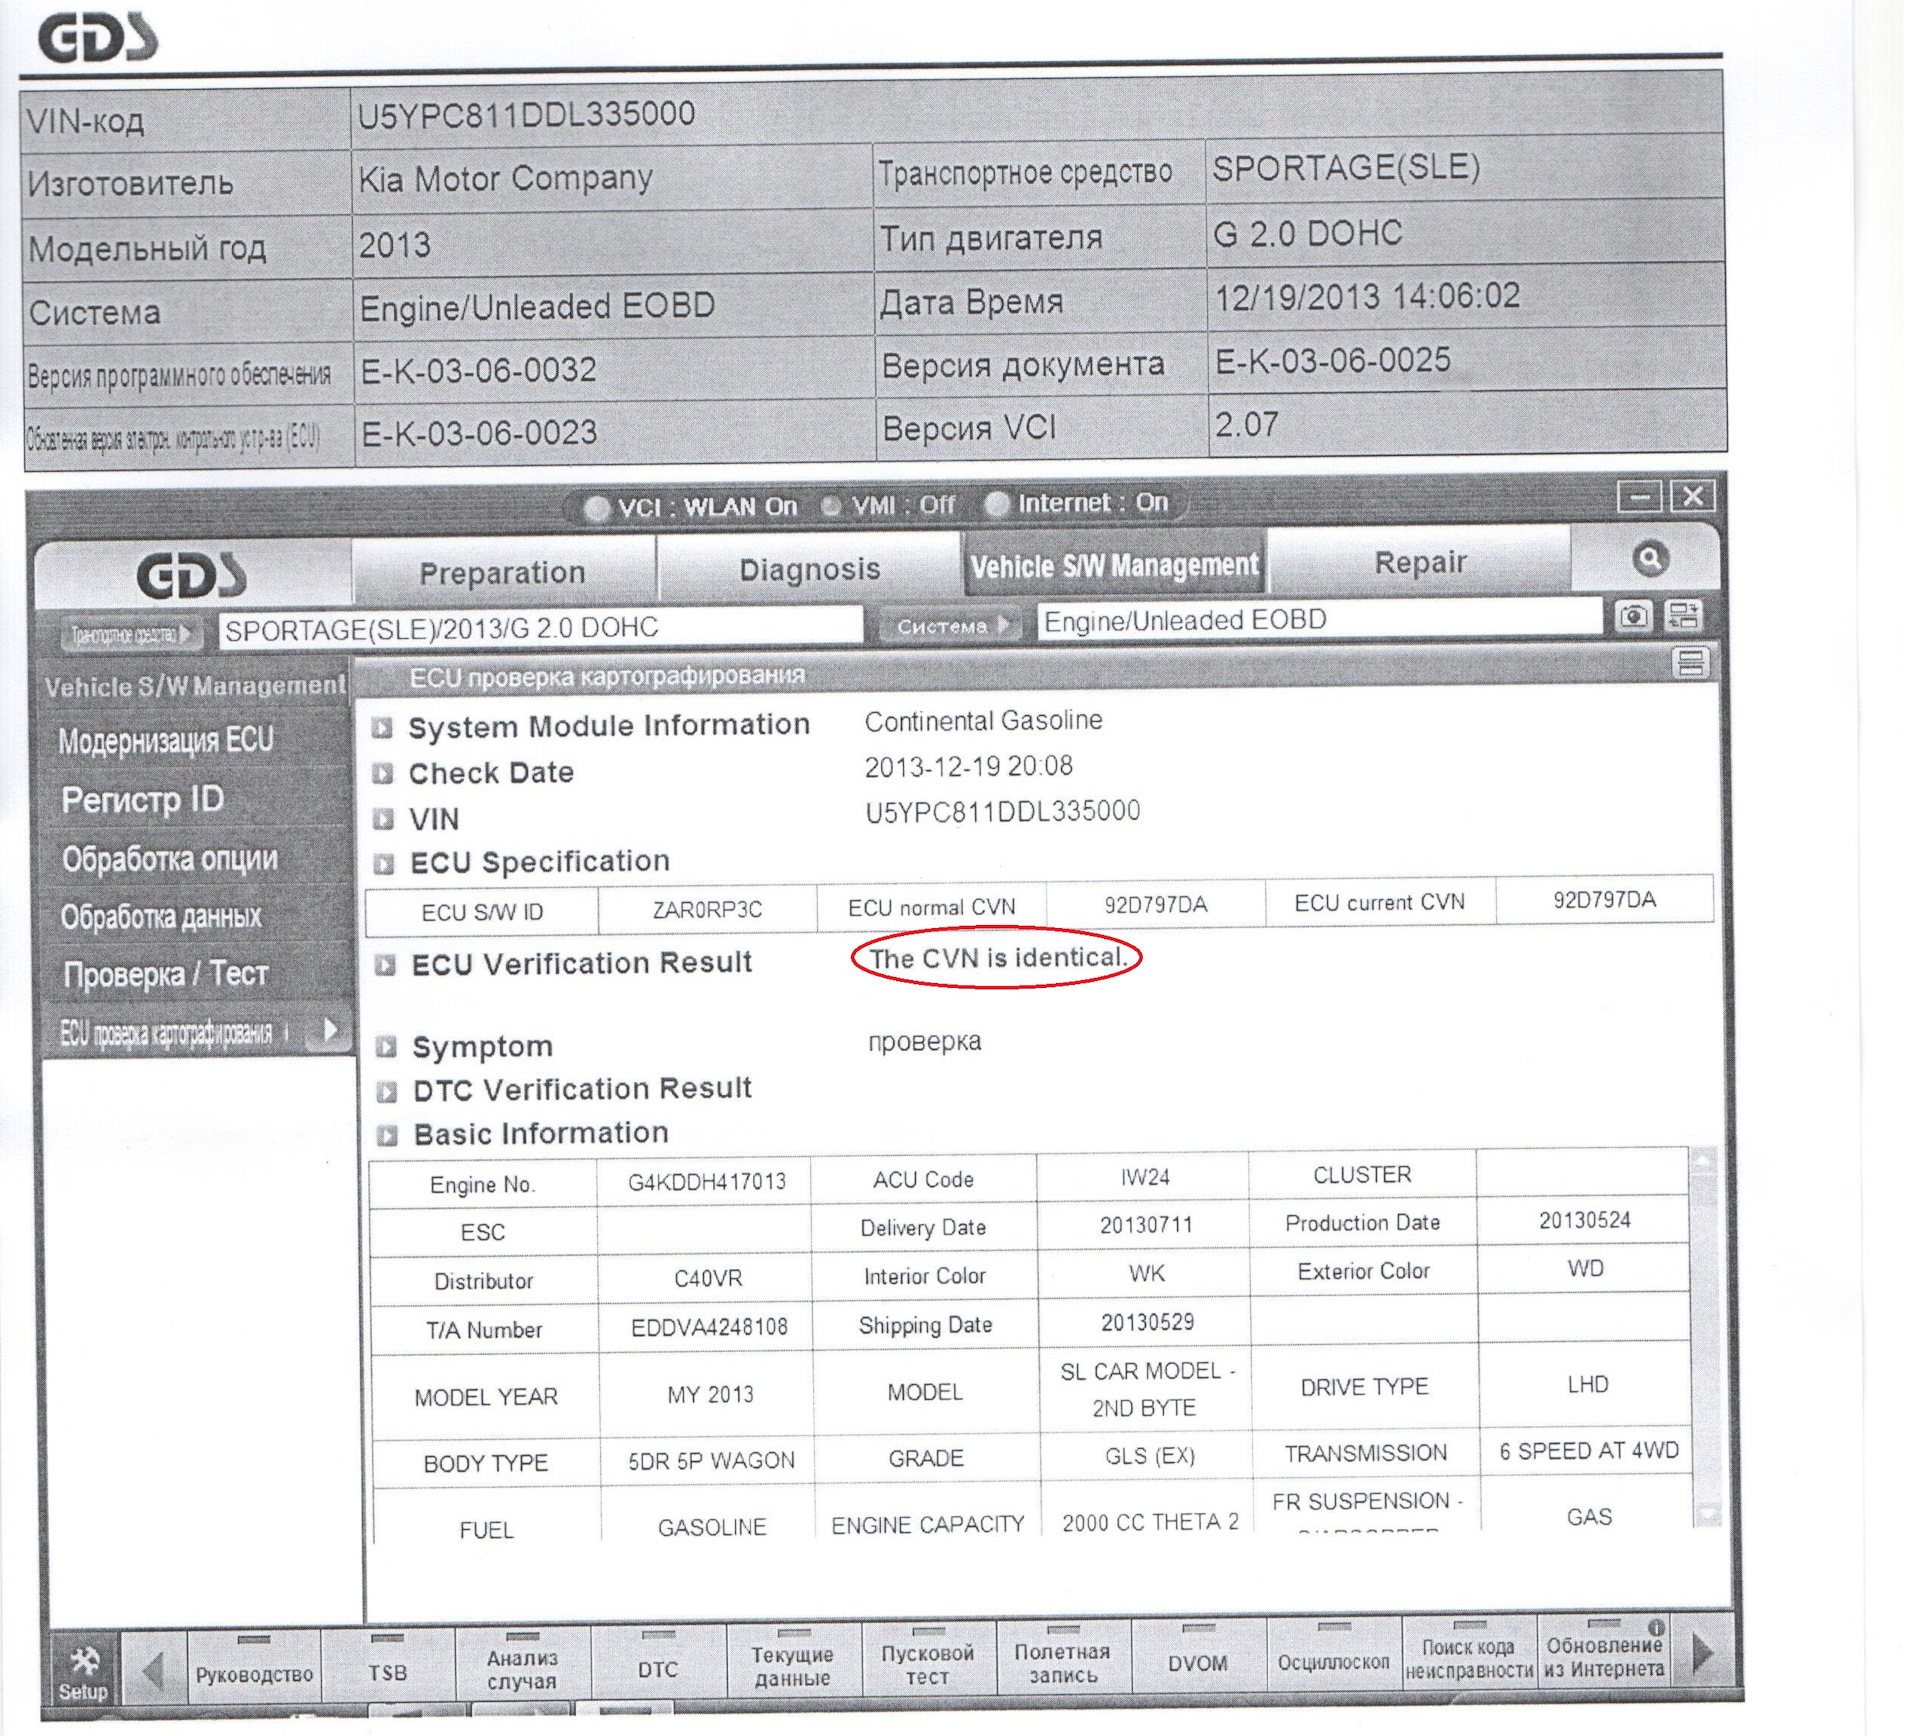
Task: Switch to the Diagnosis tab
Action: click(x=809, y=570)
